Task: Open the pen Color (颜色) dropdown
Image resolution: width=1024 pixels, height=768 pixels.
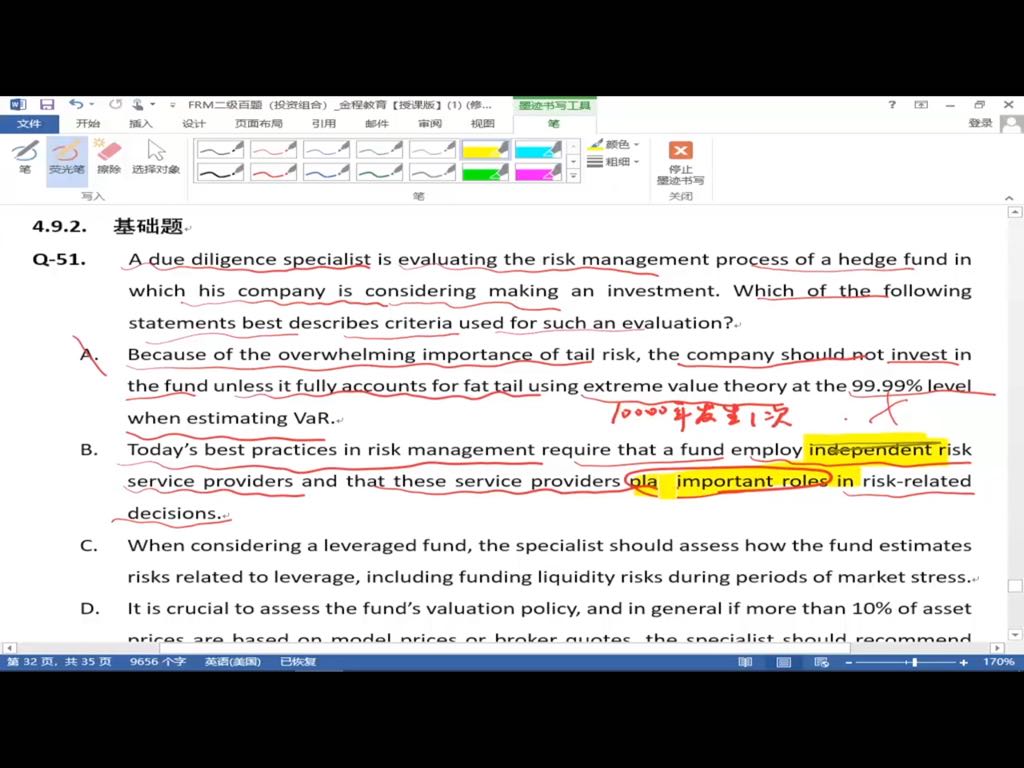Action: pos(614,145)
